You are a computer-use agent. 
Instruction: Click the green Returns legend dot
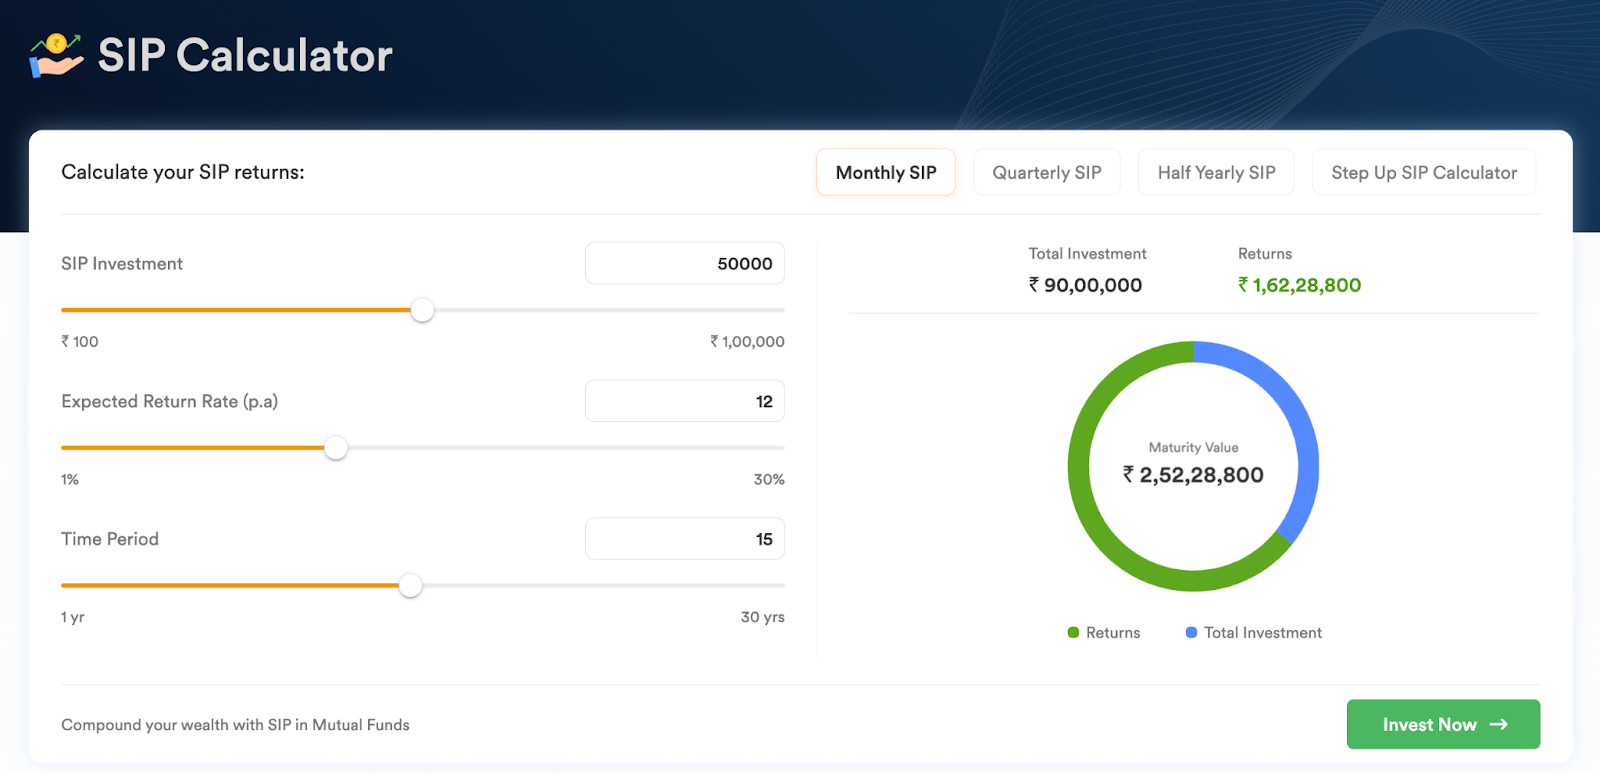click(1073, 632)
